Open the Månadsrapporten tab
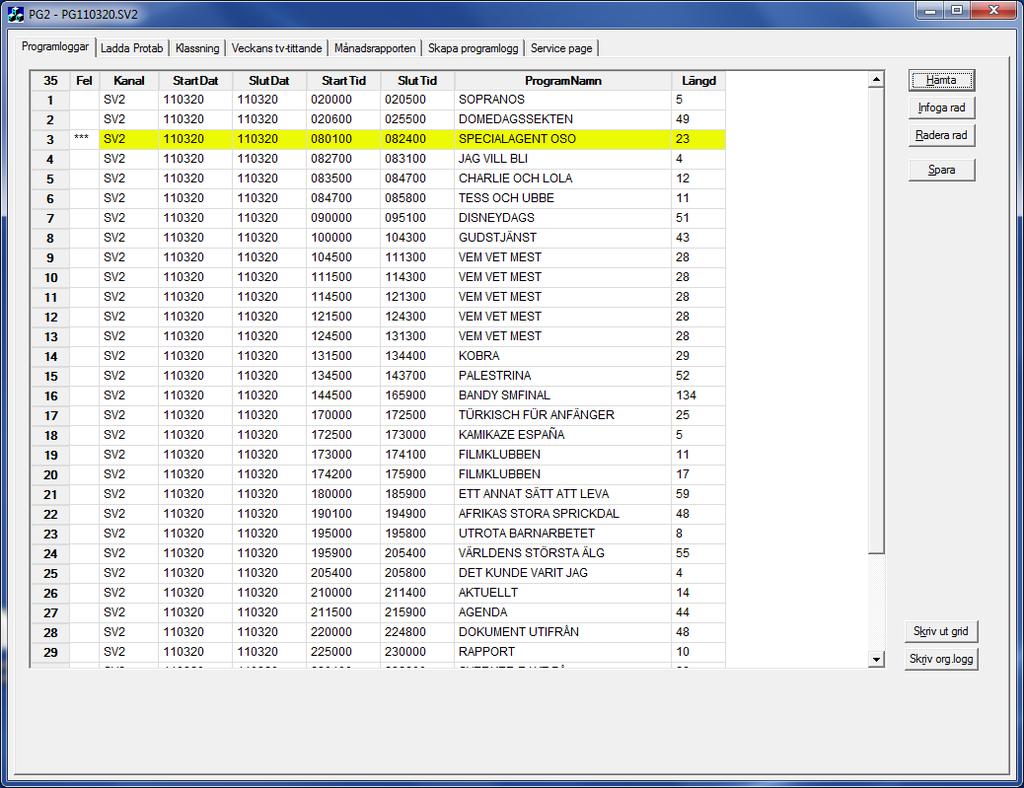The image size is (1024, 788). (x=375, y=48)
